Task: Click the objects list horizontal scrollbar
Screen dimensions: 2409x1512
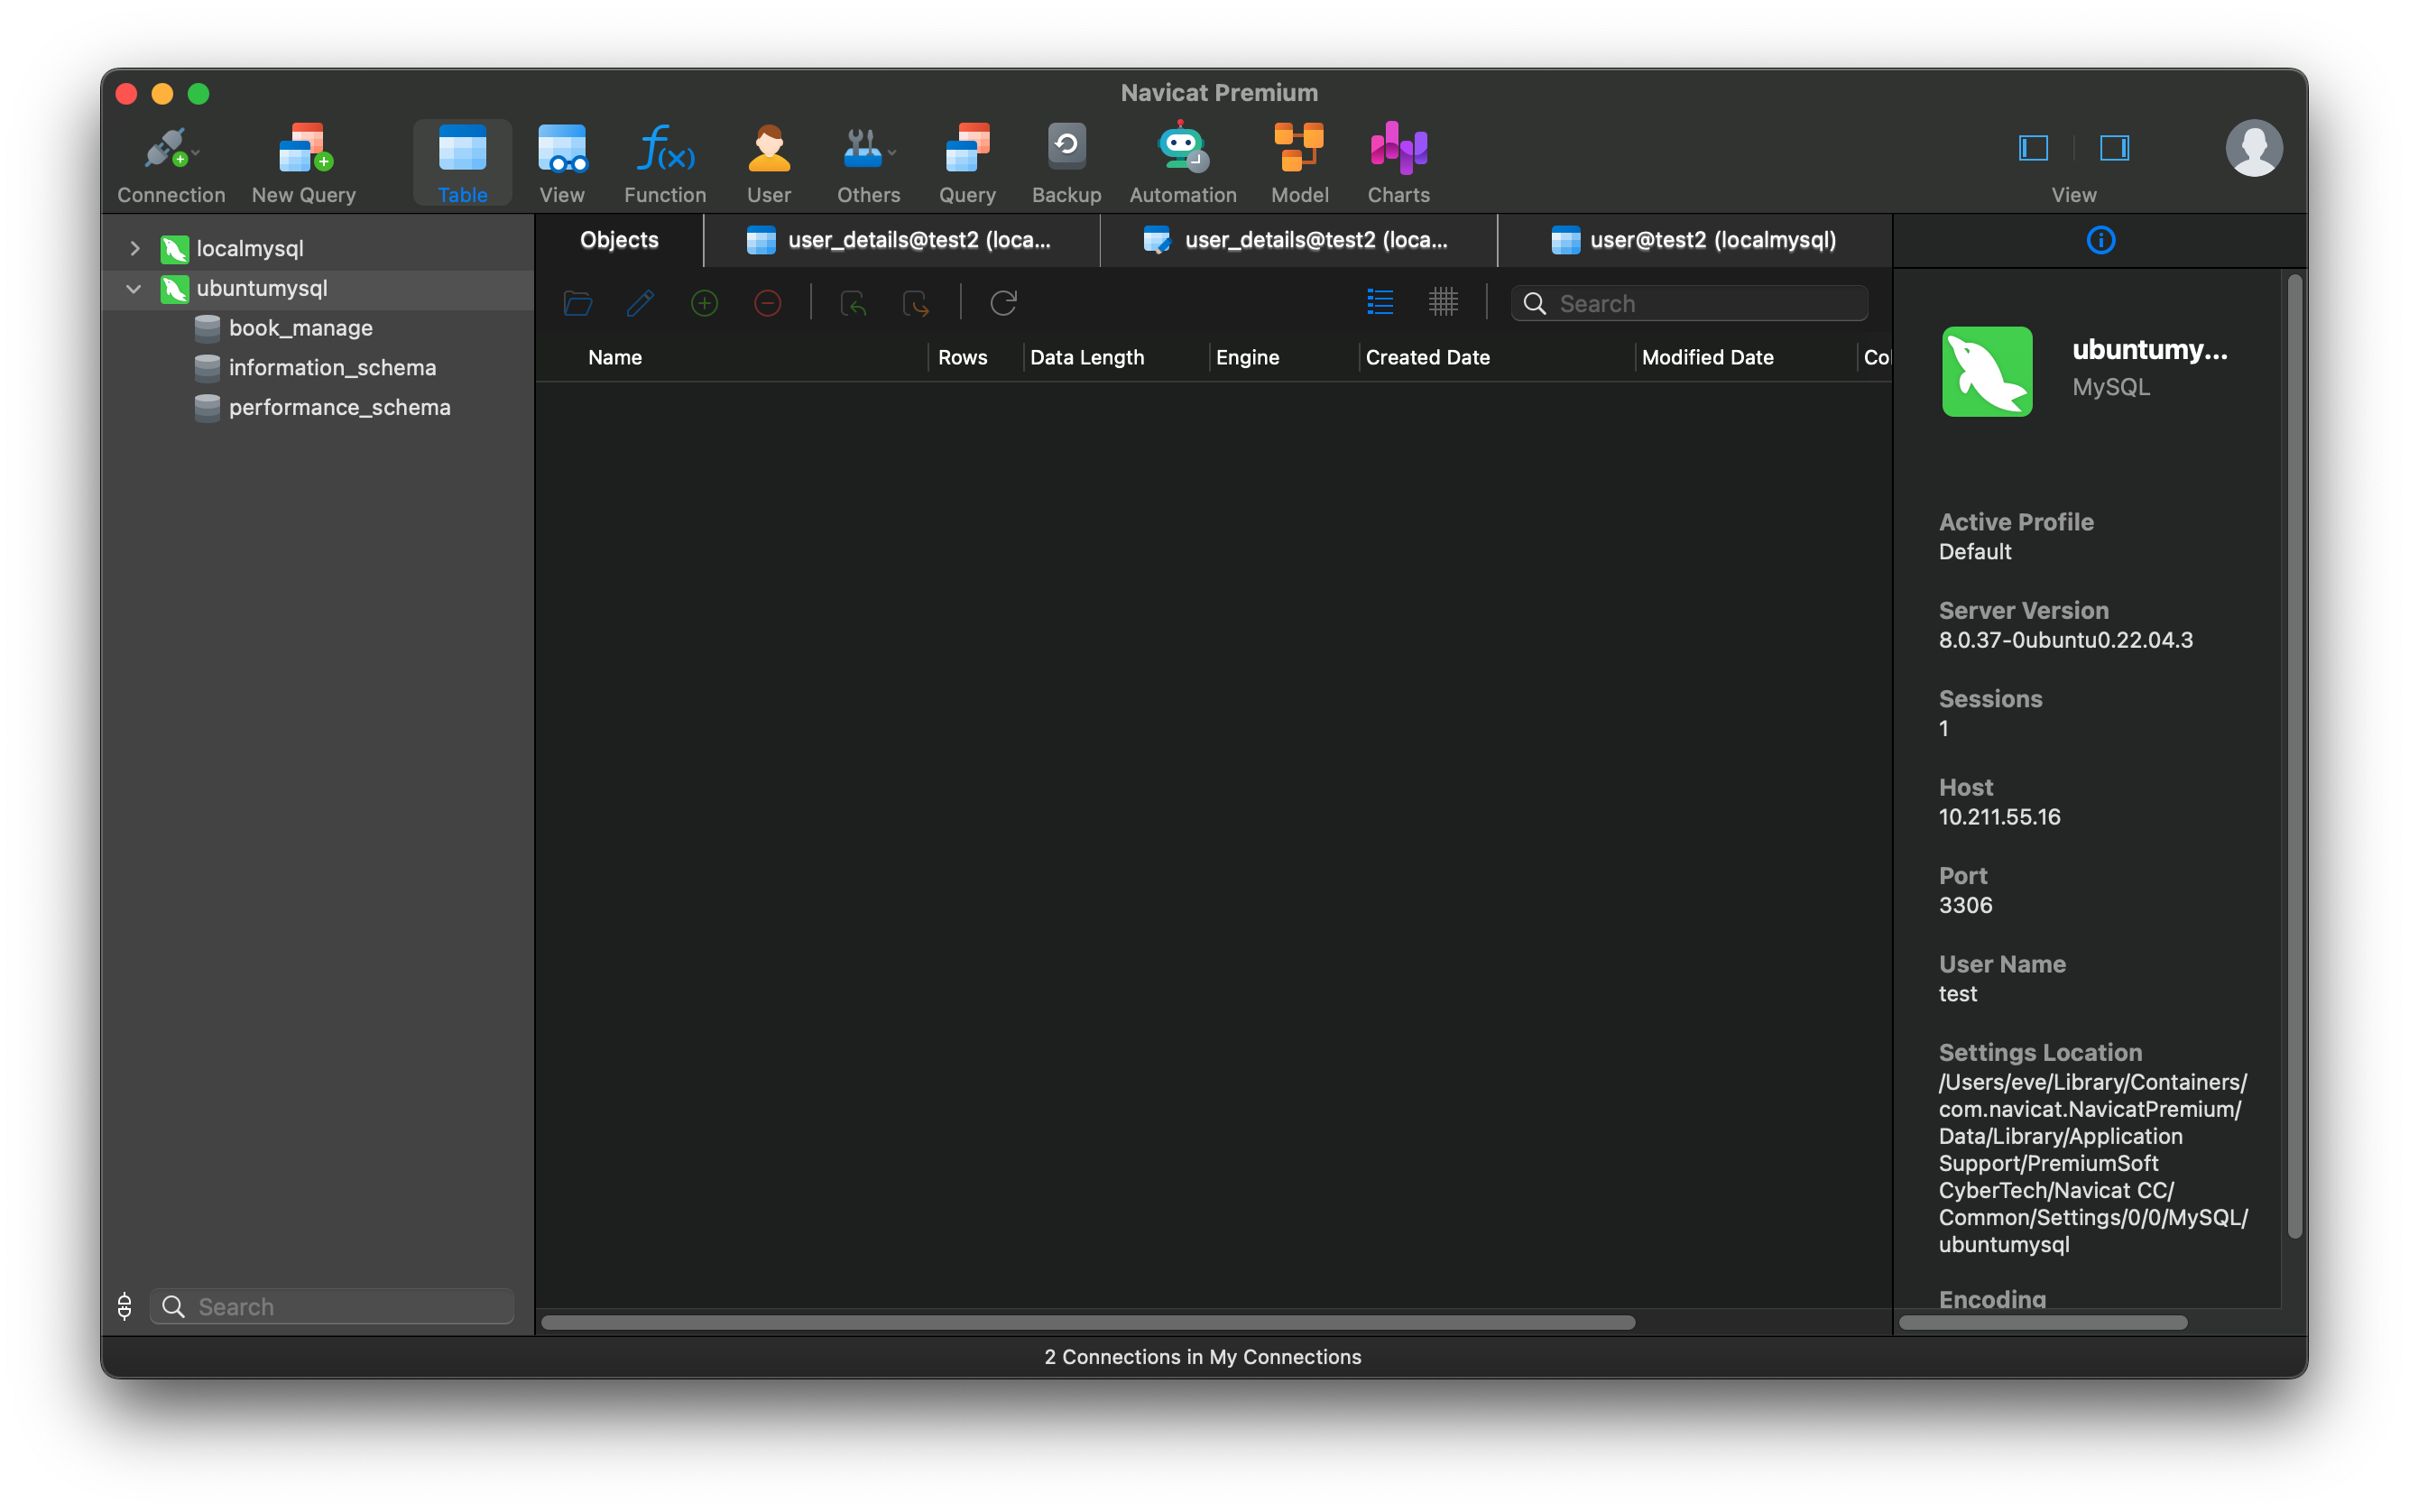Action: 1088,1322
